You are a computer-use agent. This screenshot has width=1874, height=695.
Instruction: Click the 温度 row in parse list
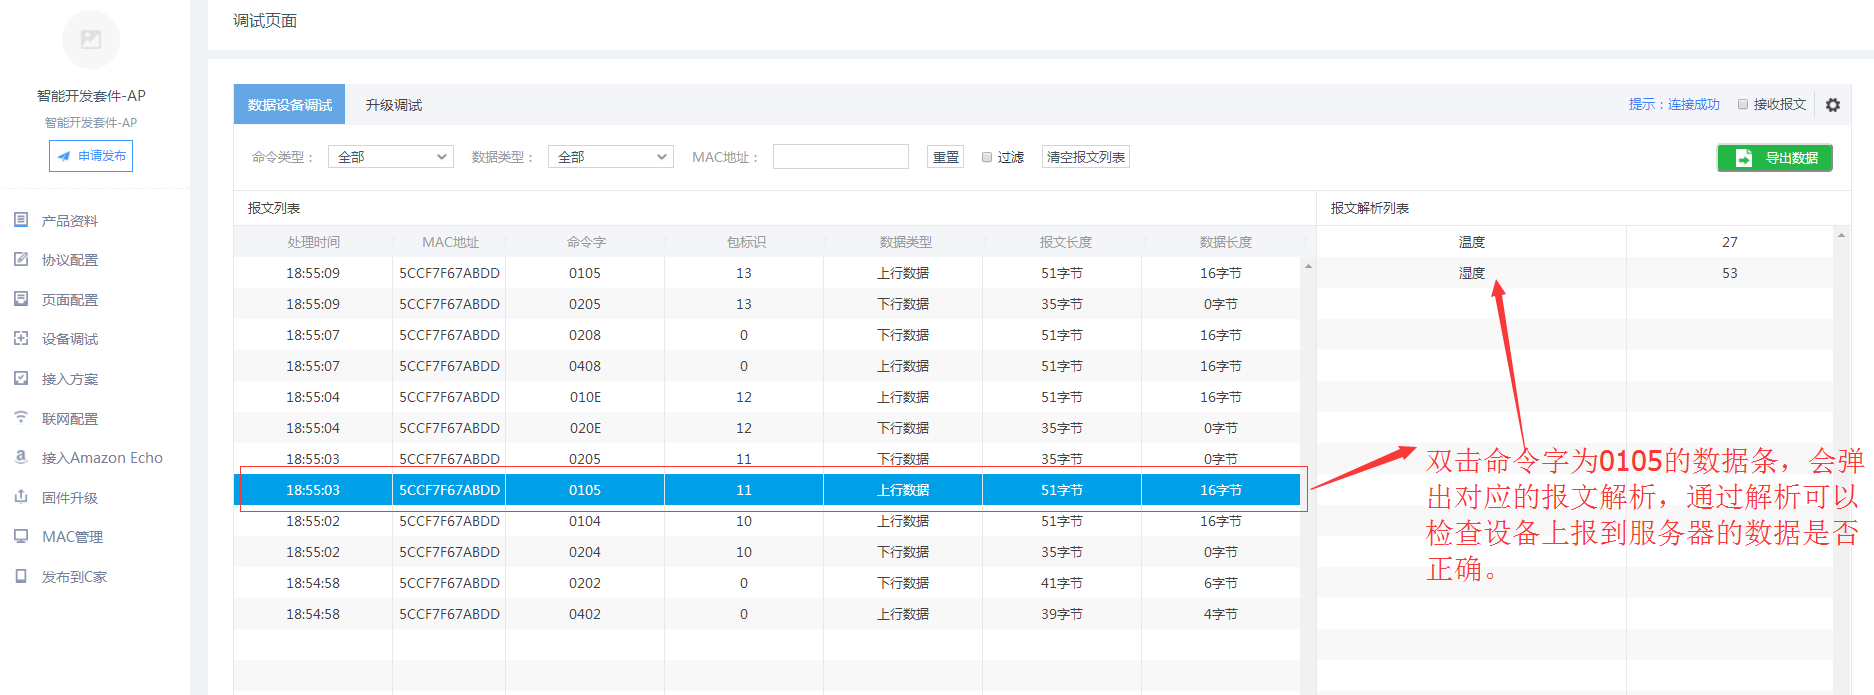click(1575, 242)
